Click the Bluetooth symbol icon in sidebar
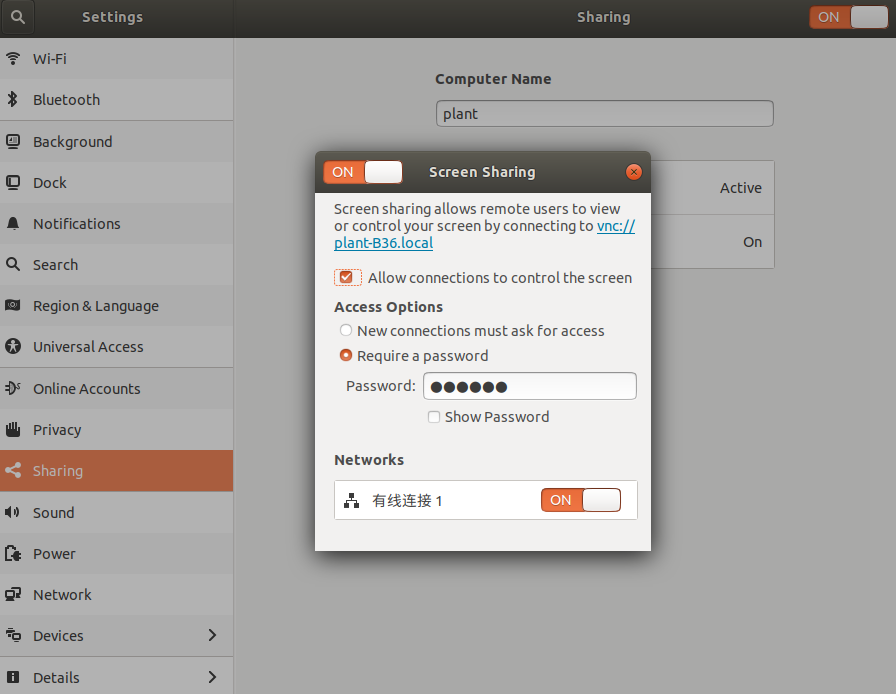Screen dimensions: 896x694 tap(13, 99)
